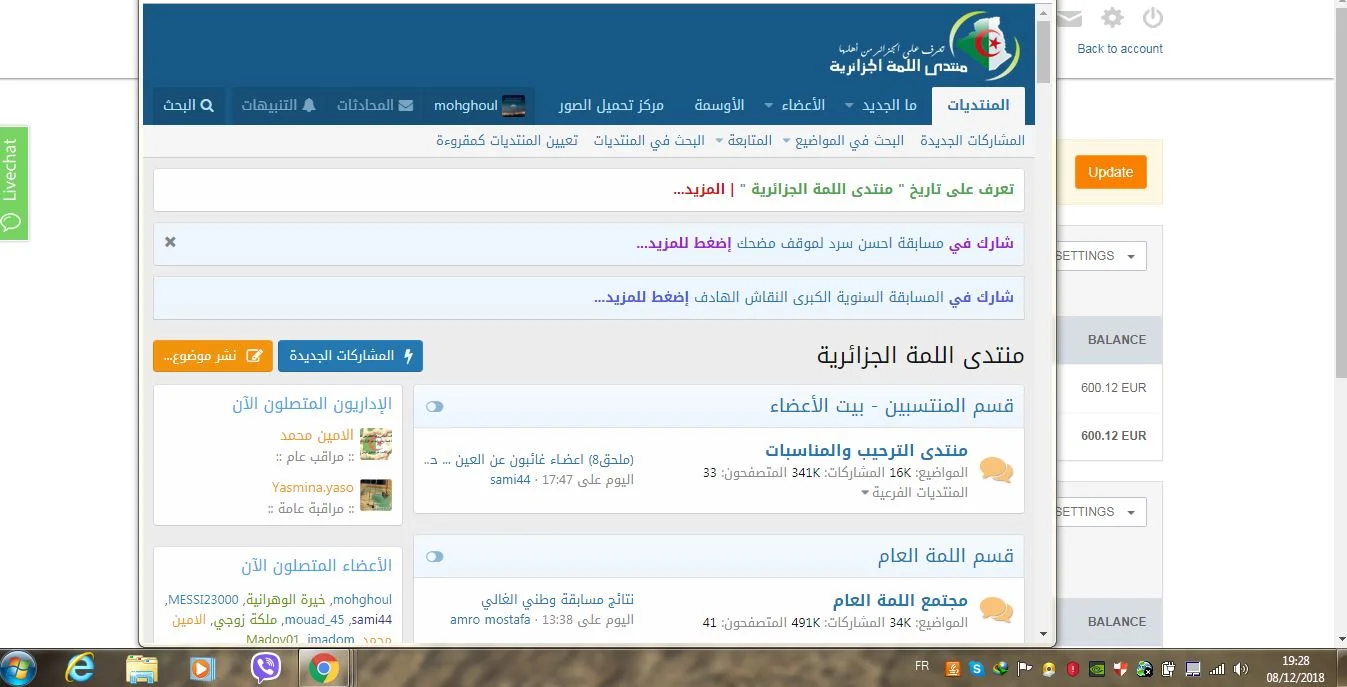
Task: Open the المحادثات conversations envelope
Action: tap(375, 105)
